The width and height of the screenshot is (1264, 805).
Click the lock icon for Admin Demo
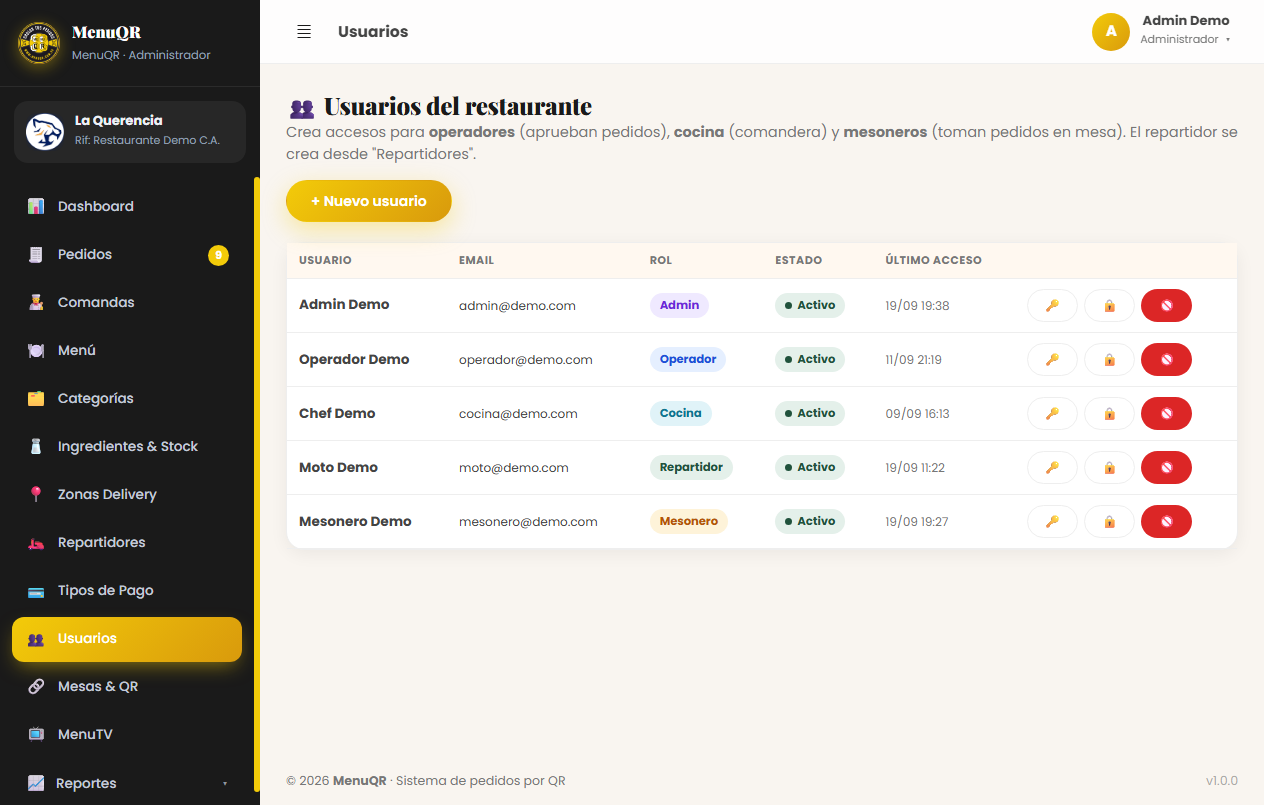1109,305
